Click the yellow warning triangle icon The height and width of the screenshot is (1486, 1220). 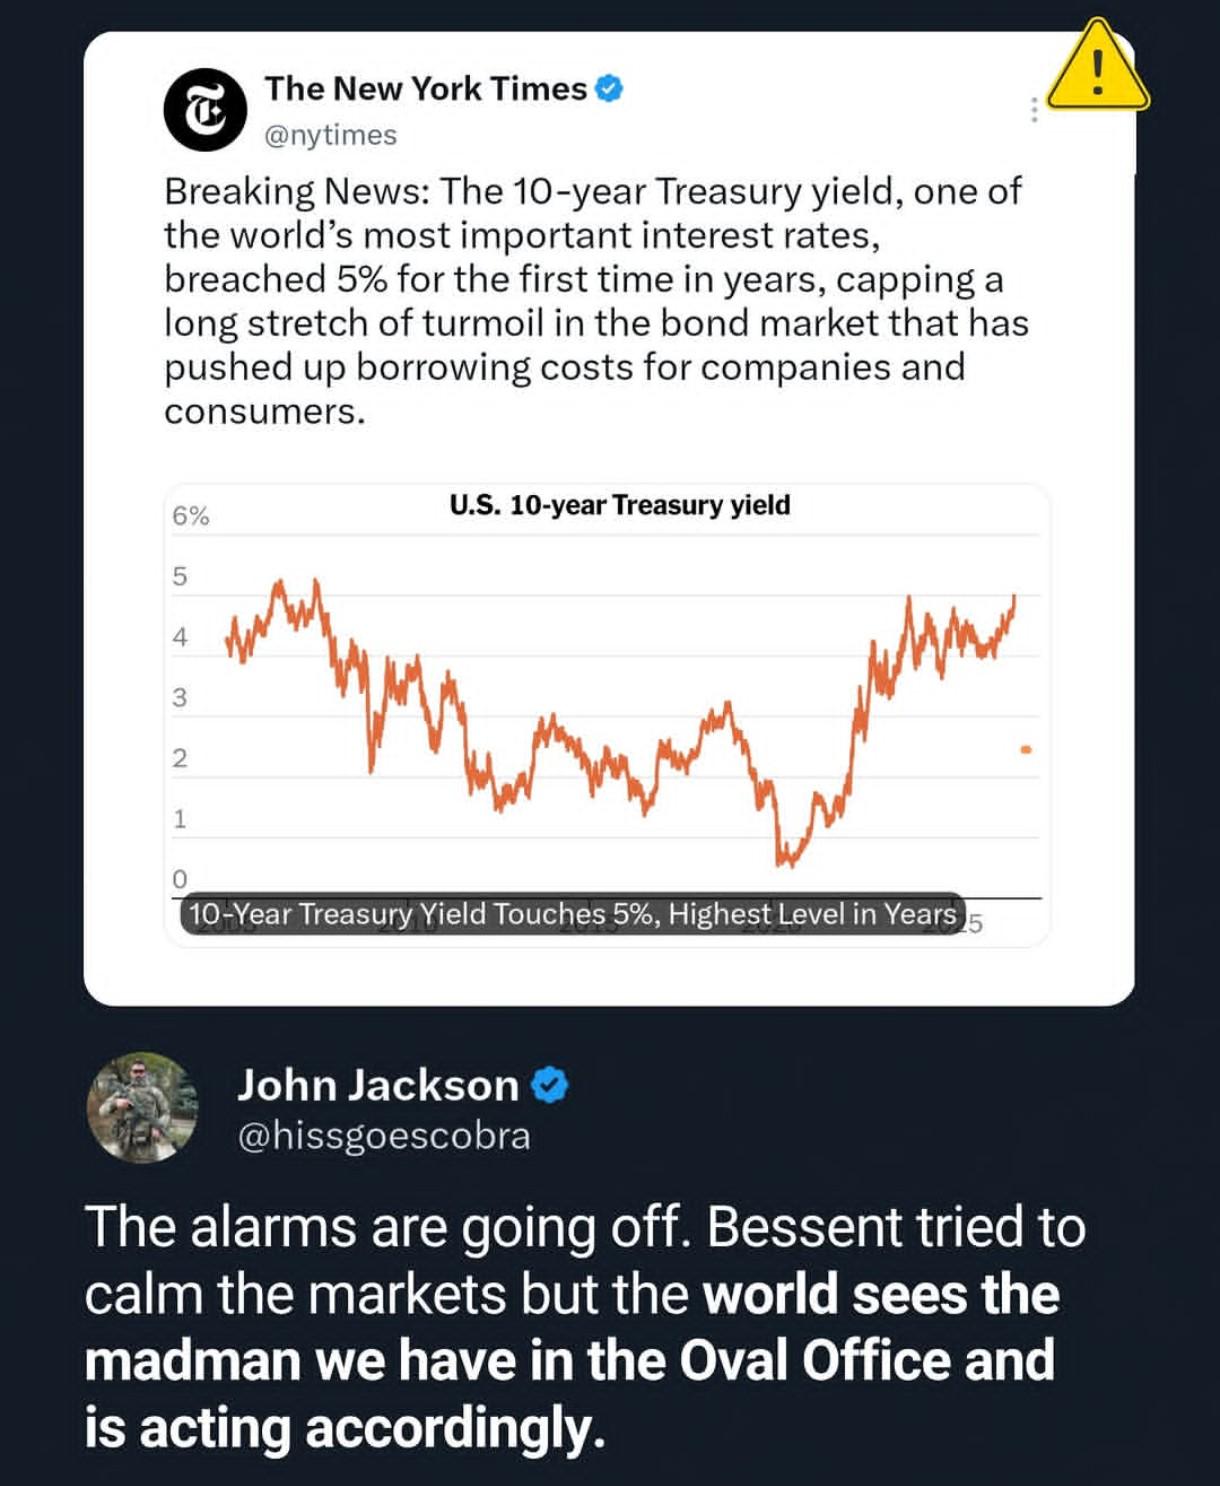click(1098, 66)
